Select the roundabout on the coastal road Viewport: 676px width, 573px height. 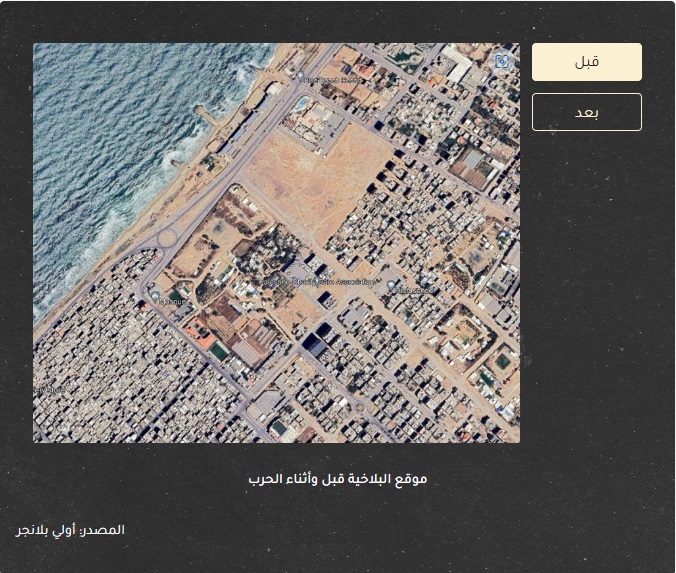[x=166, y=238]
